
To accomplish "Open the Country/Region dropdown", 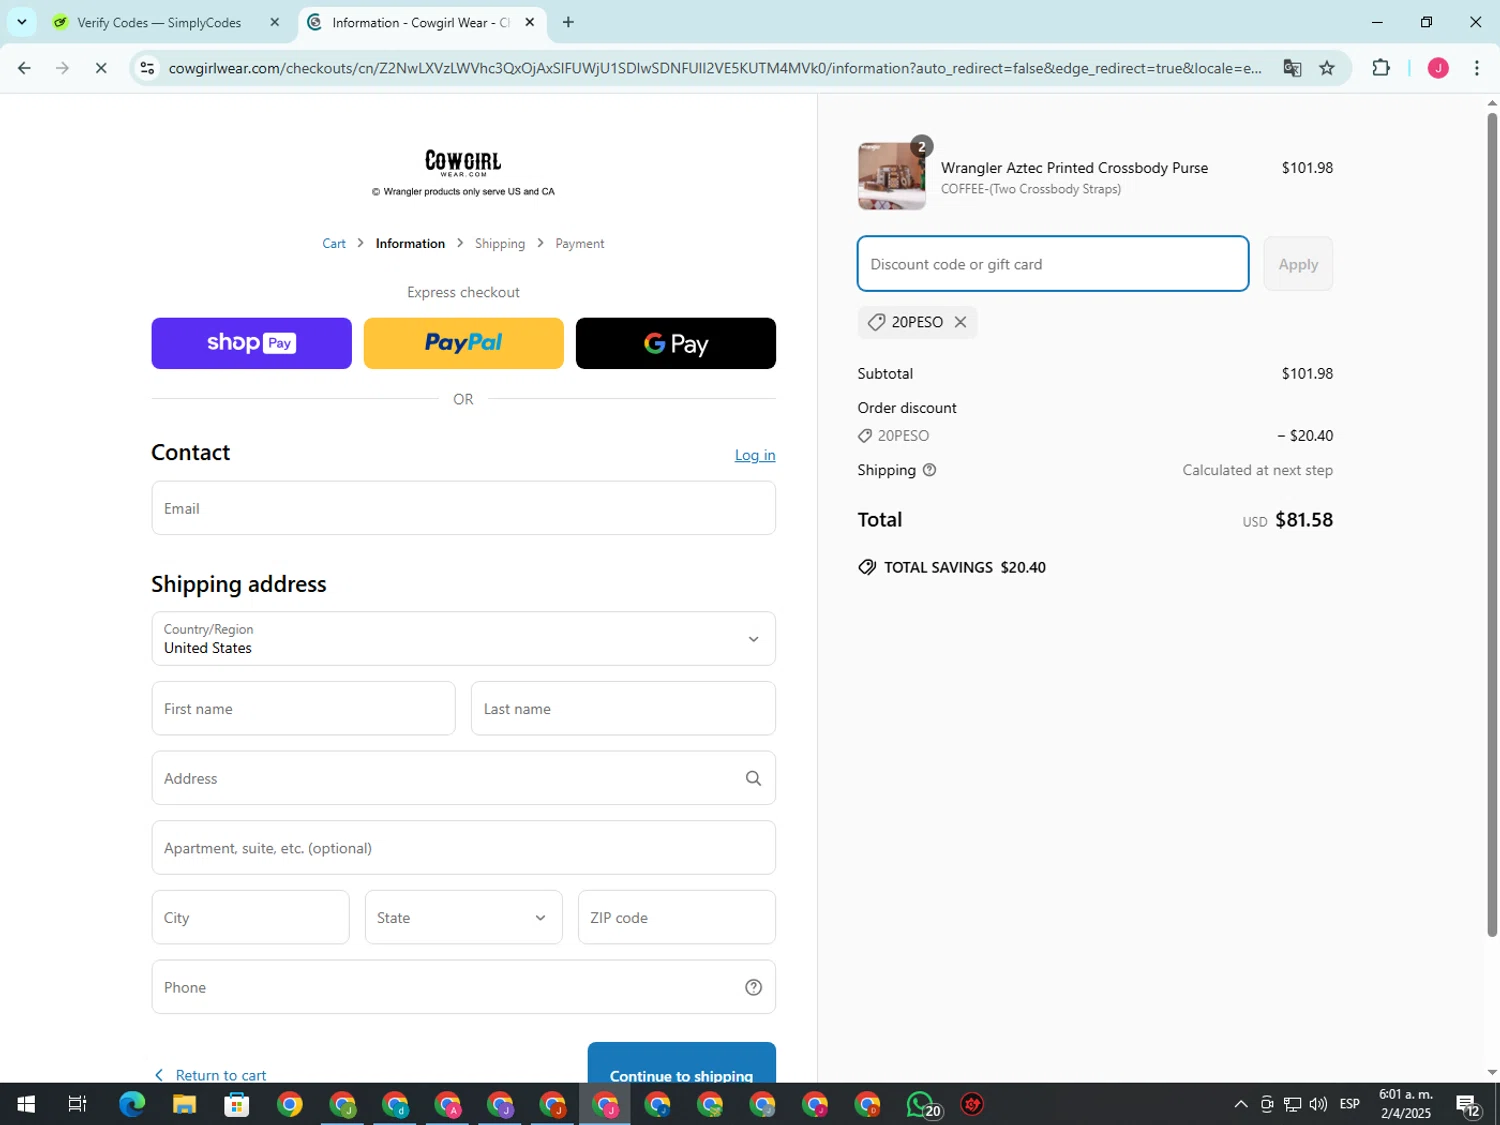I will (x=463, y=638).
